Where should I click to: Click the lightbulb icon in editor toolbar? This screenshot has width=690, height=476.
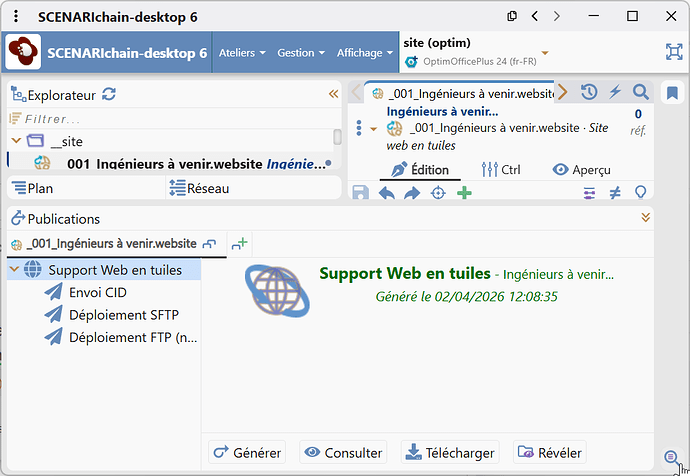[641, 192]
